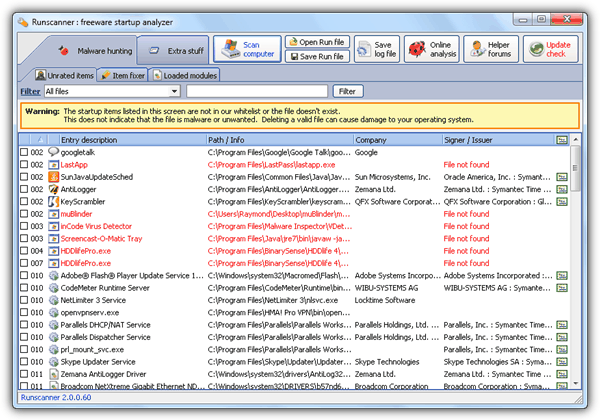Click the certificate column header icon

point(562,140)
